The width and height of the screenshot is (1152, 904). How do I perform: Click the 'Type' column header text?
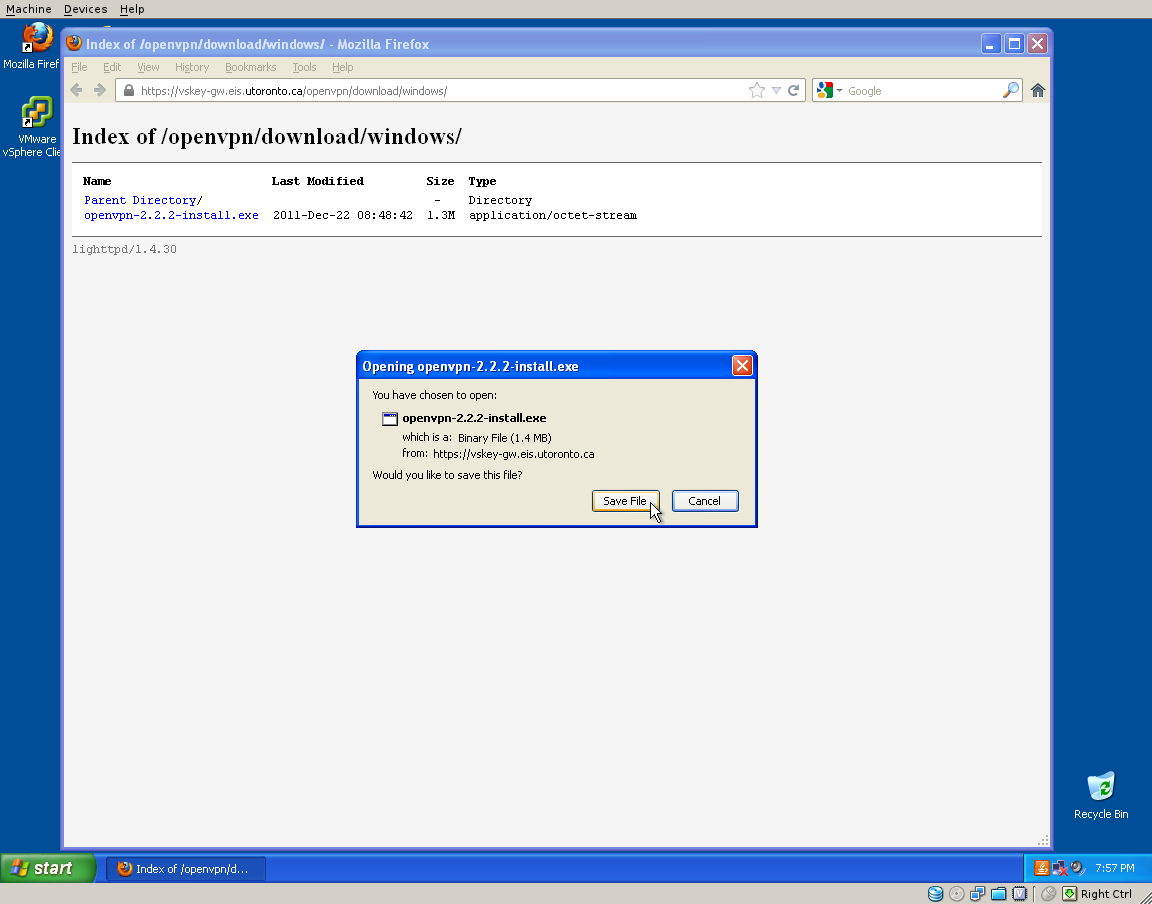click(x=482, y=181)
